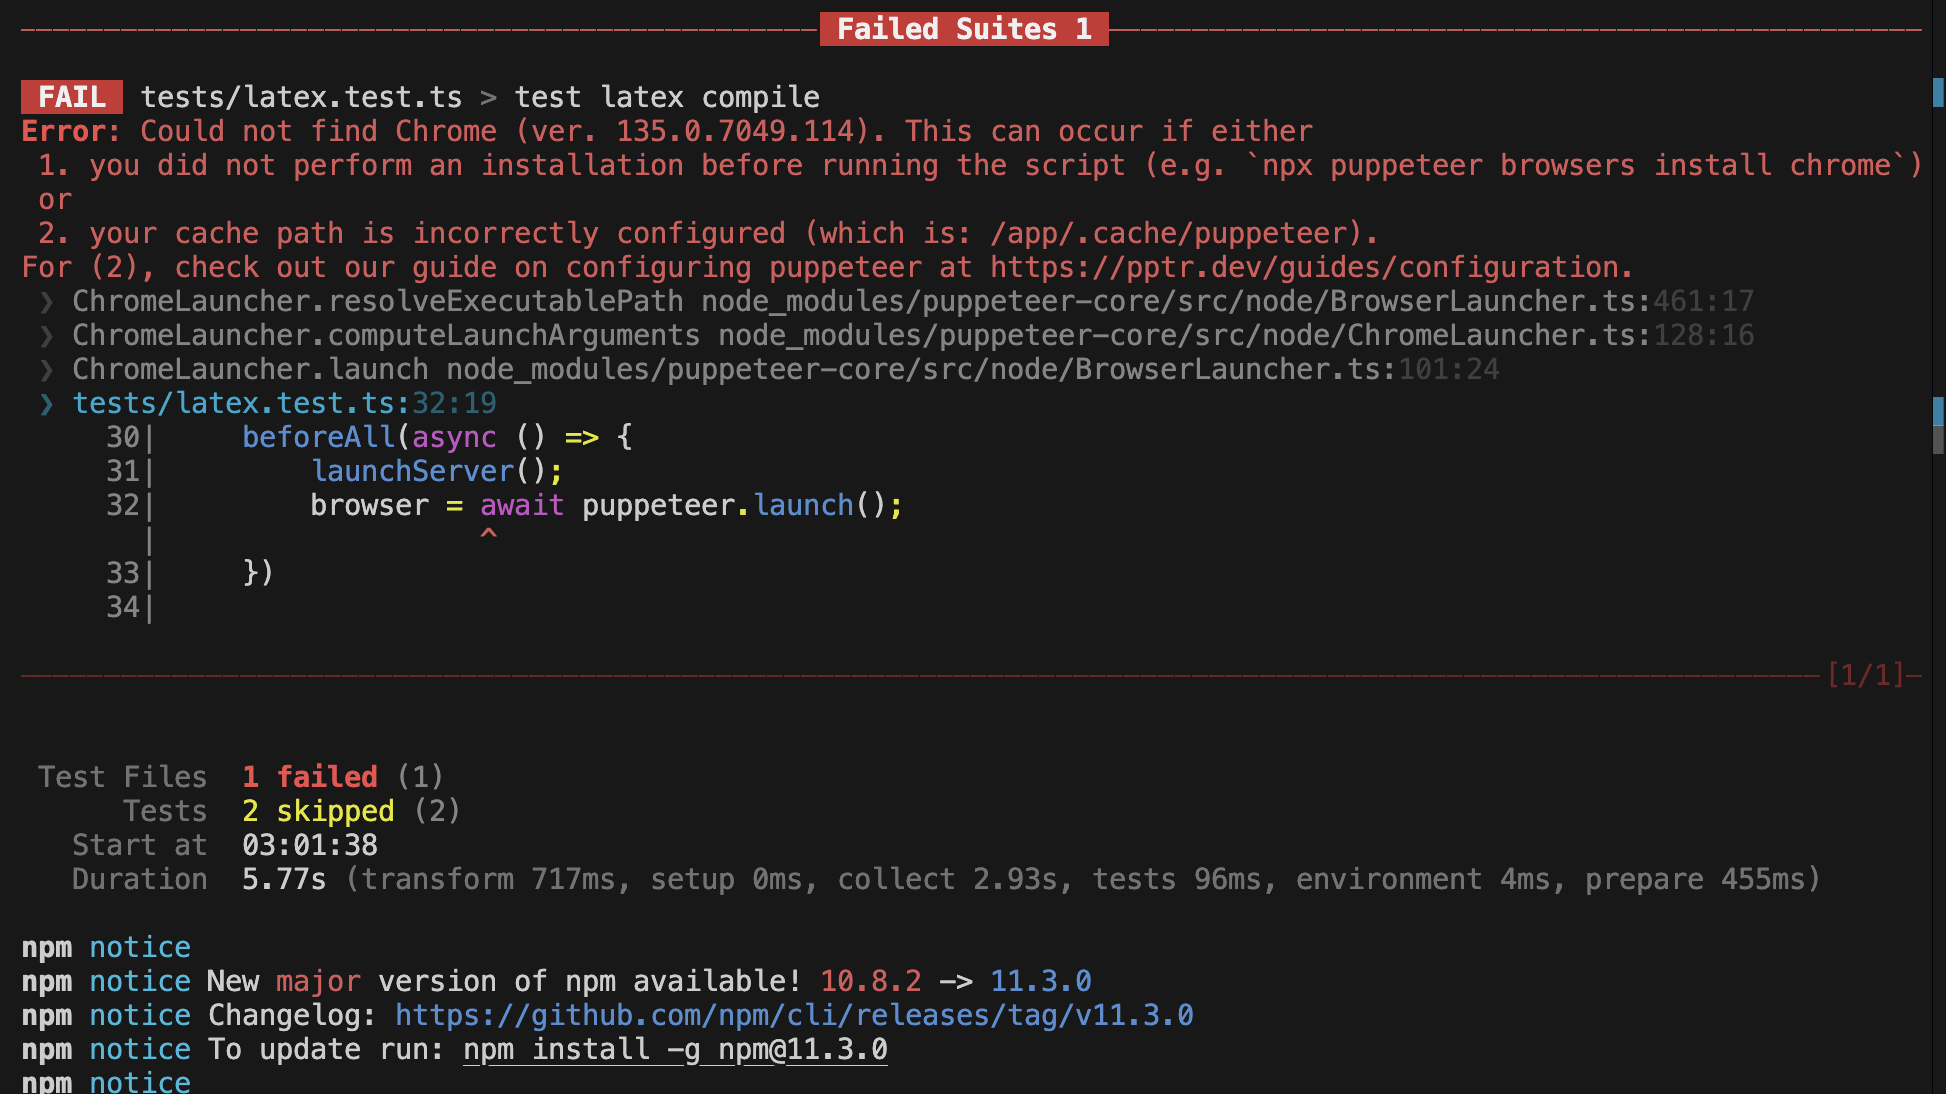
Task: Open the npm GitHub changelog link
Action: tap(794, 1016)
